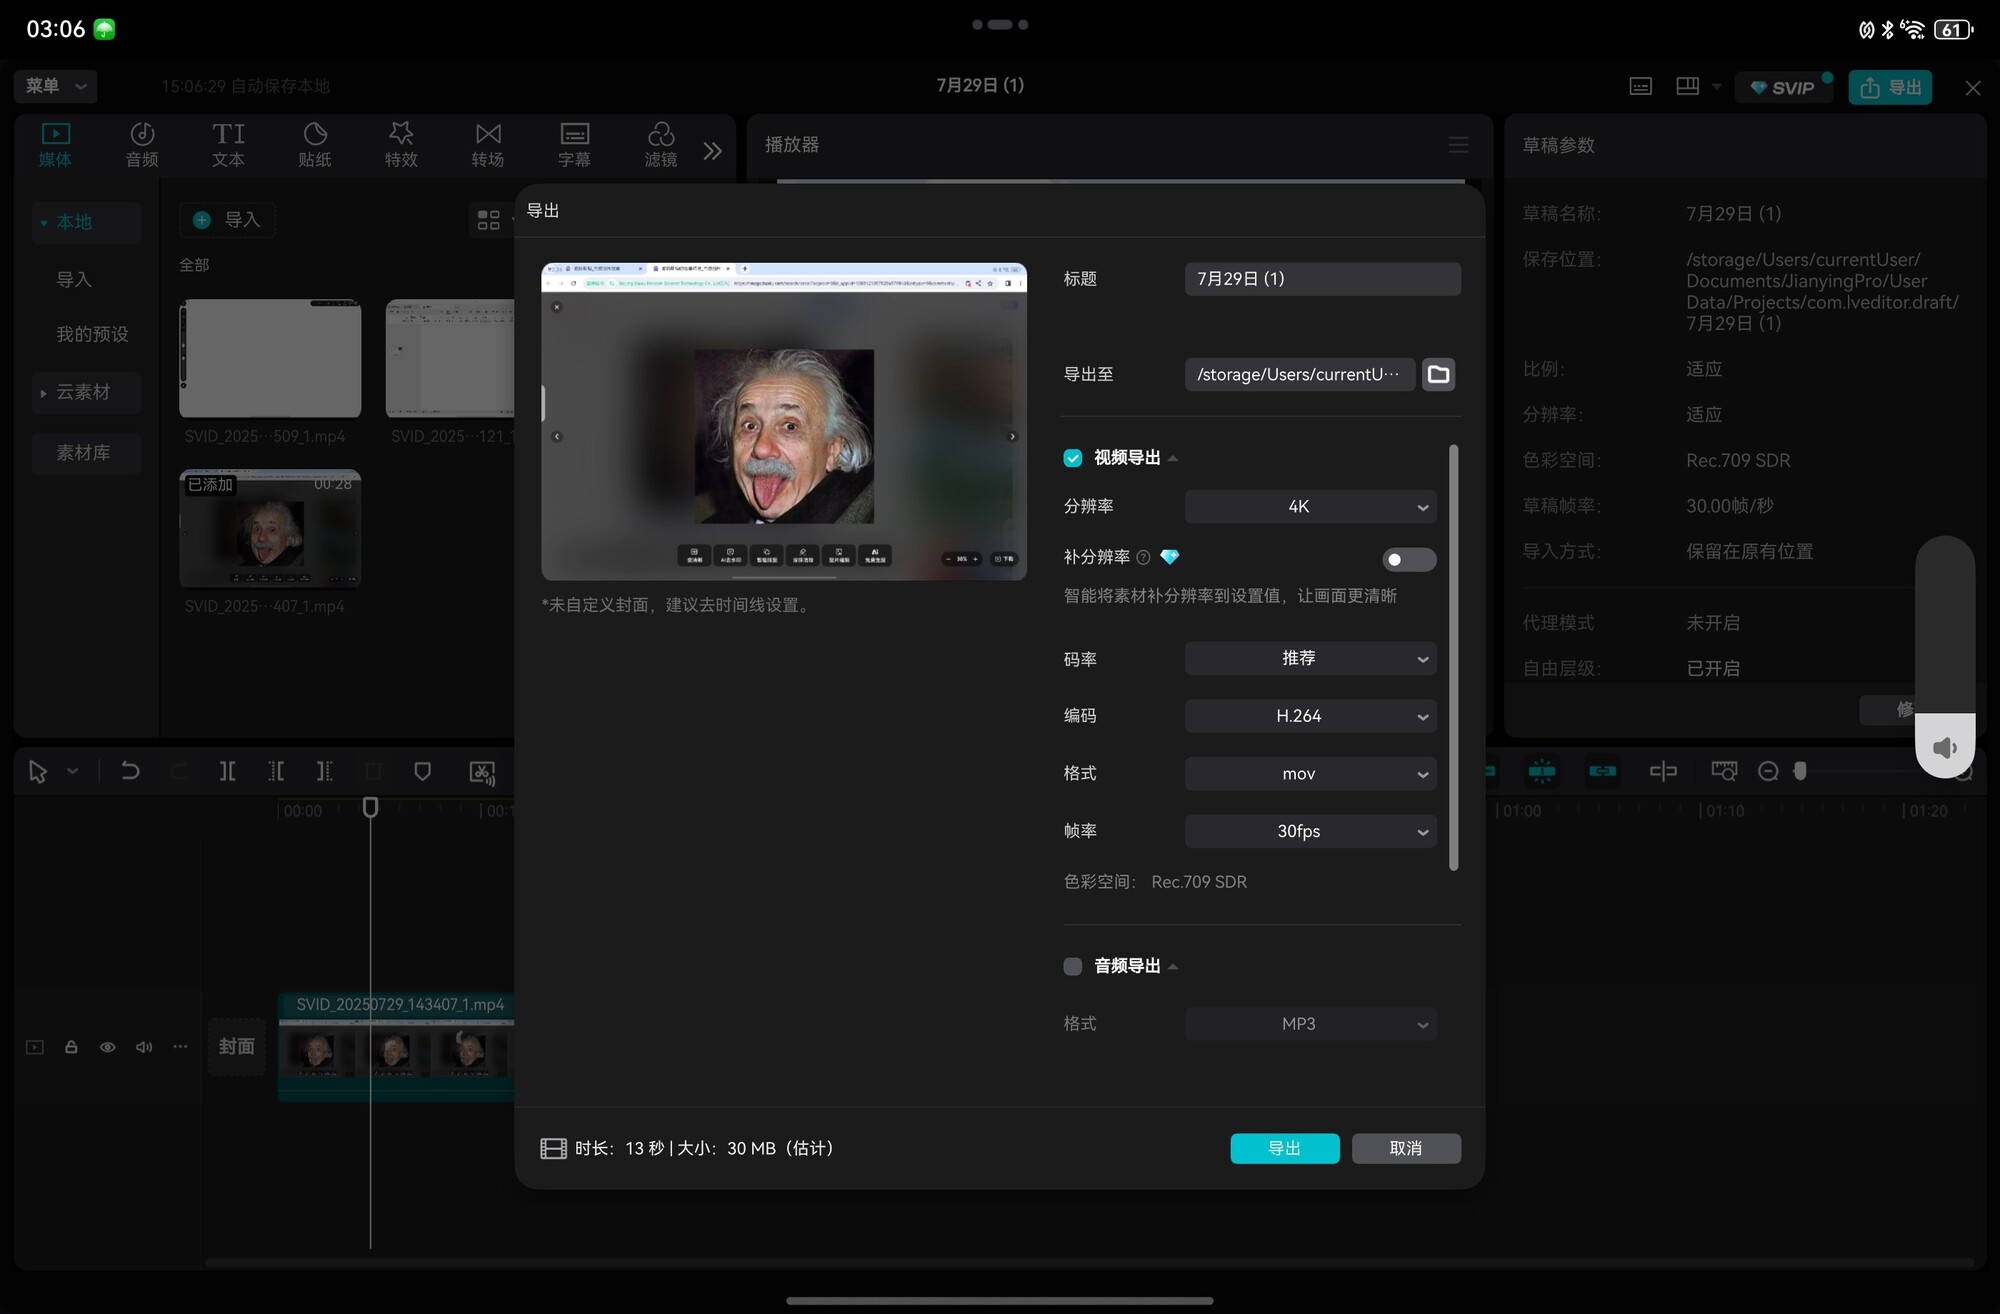The height and width of the screenshot is (1314, 2000).
Task: Expand more tool tabs with double chevron
Action: [712, 151]
